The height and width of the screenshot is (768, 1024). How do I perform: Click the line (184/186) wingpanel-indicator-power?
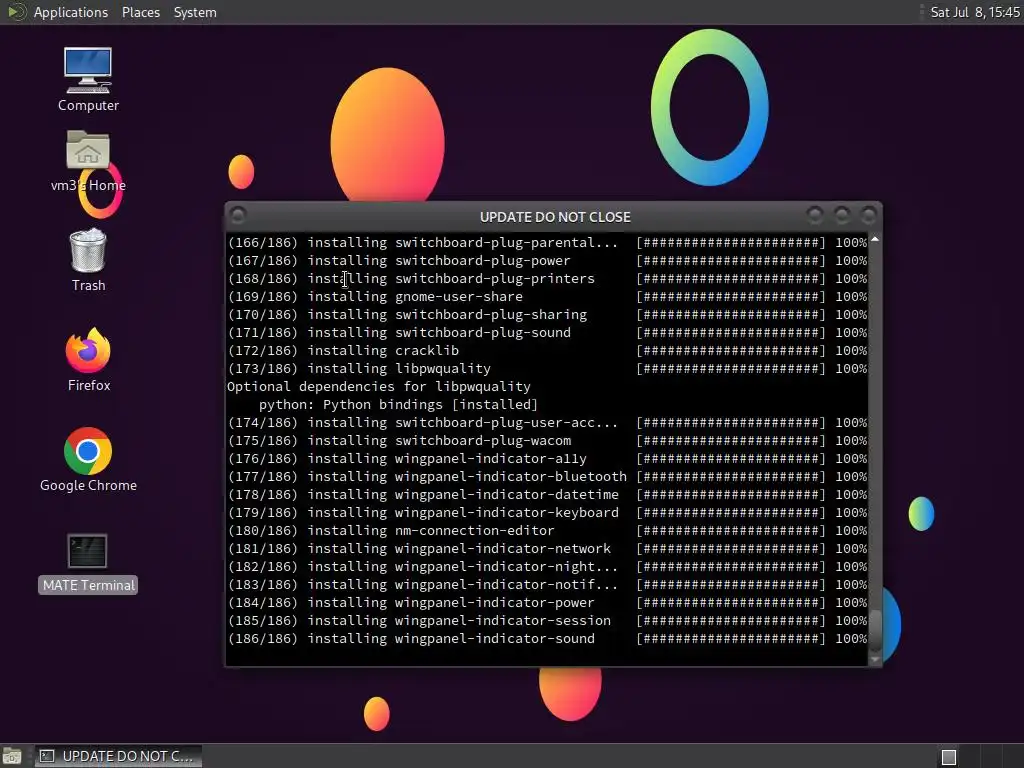547,603
